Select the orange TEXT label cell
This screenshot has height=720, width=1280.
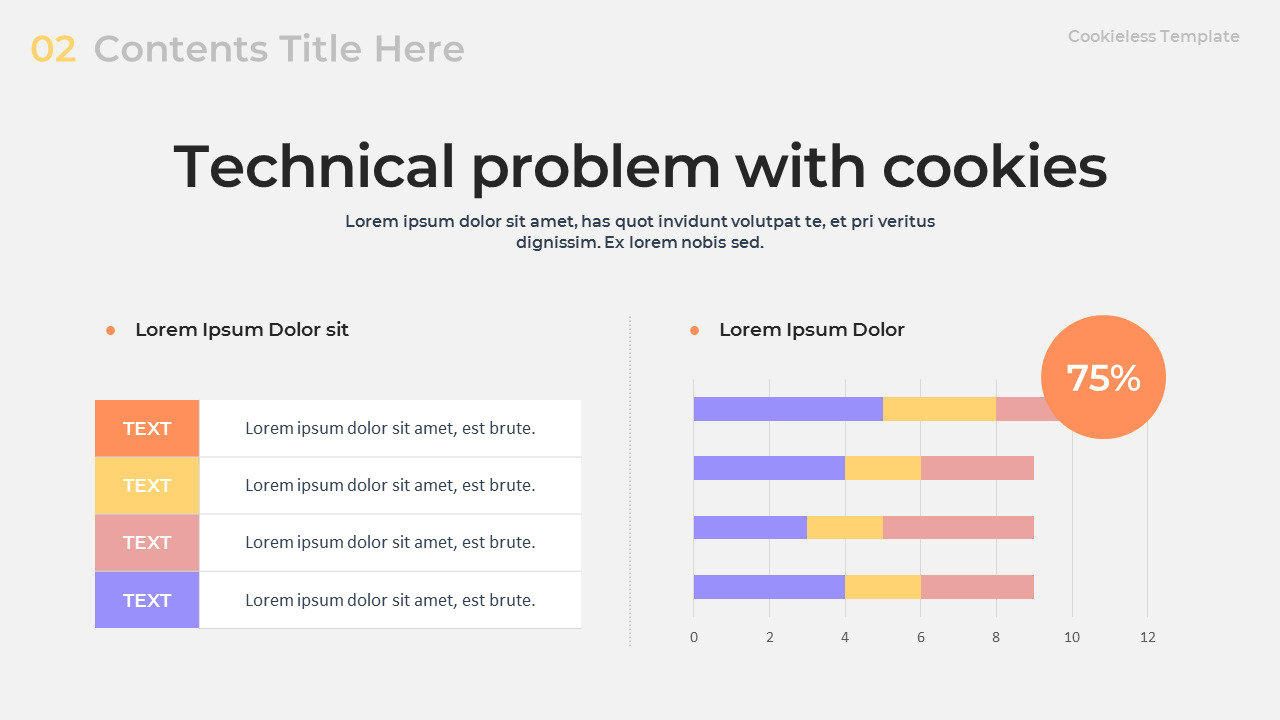[x=147, y=428]
